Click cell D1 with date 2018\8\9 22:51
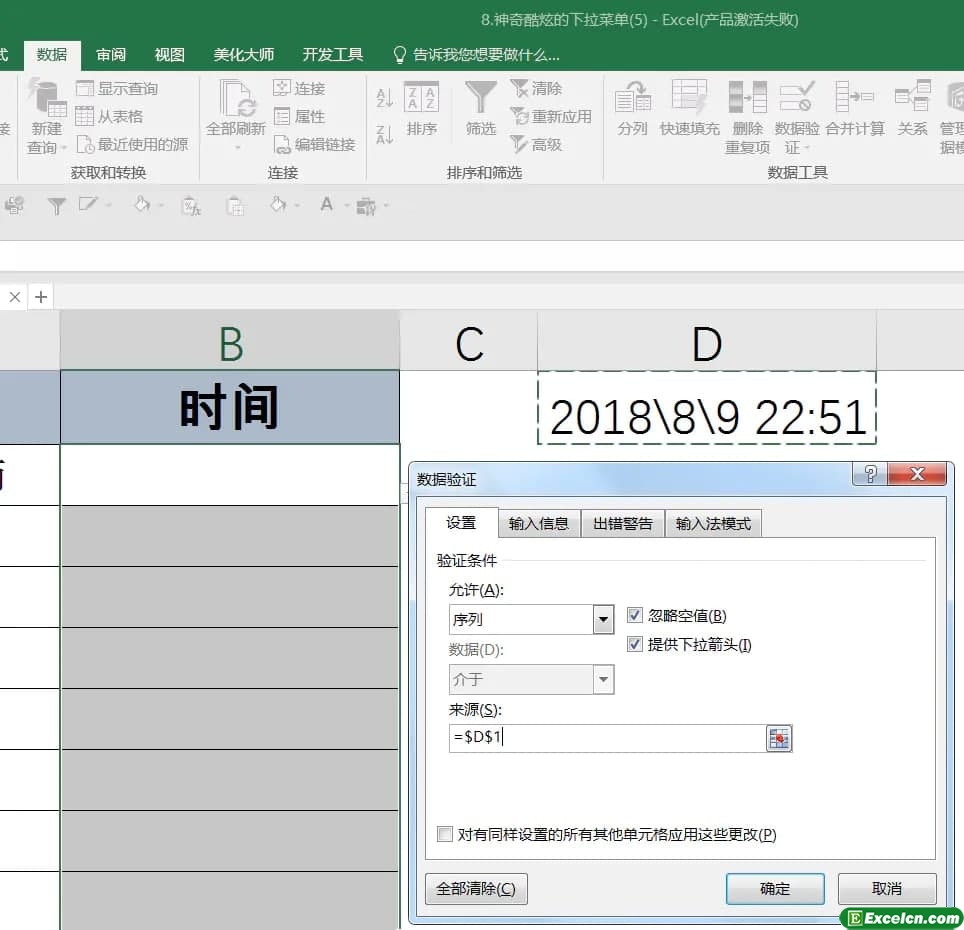The width and height of the screenshot is (964, 930). pyautogui.click(x=706, y=408)
